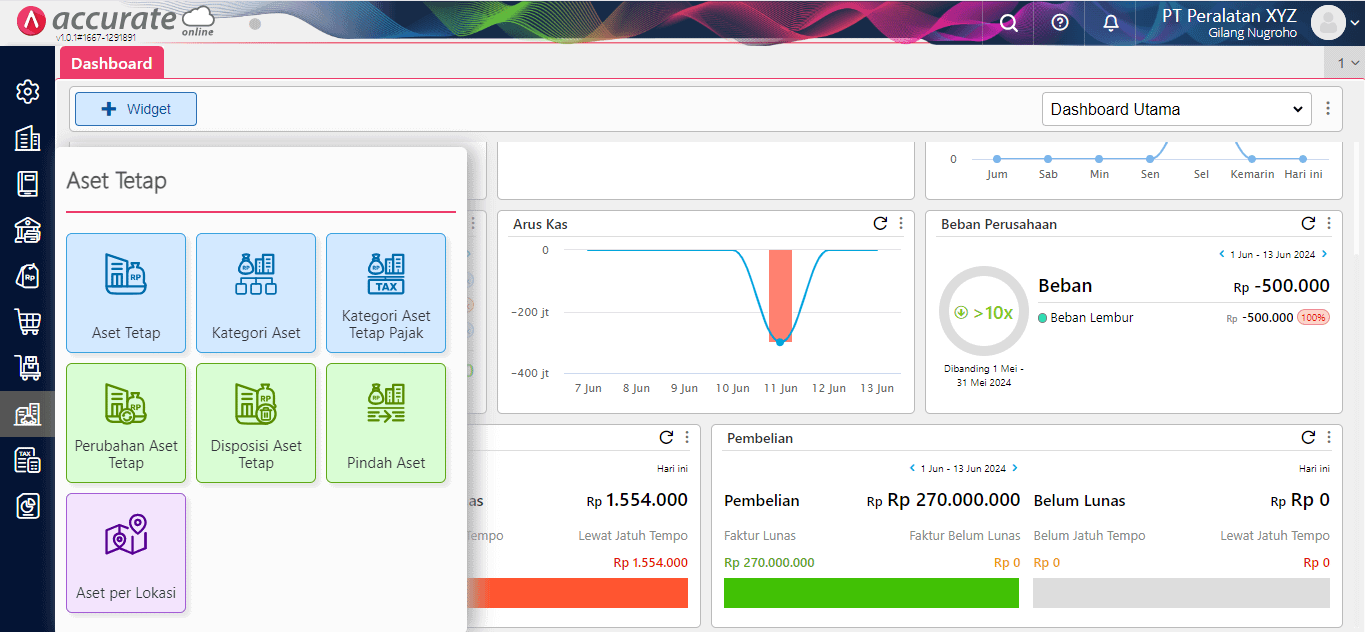Open the Pindah Aset tile
Viewport: 1365px width, 632px height.
pyautogui.click(x=386, y=423)
